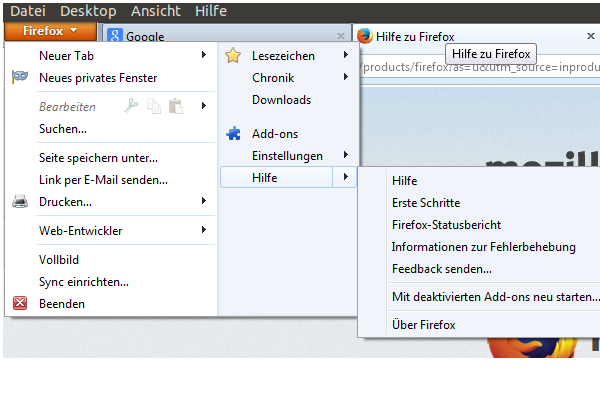Click the red X icon beside Beenden
This screenshot has height=400, width=600.
(x=20, y=303)
